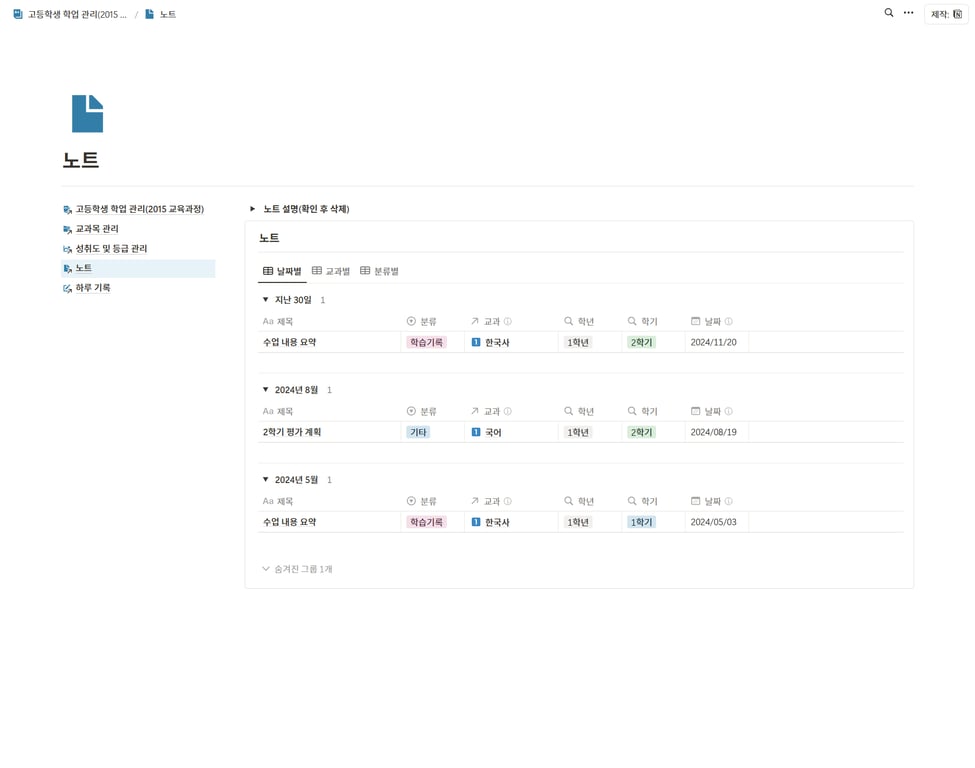Click the 1학기 tag in 2024/05/03 row
Image resolution: width=975 pixels, height=768 pixels.
641,522
